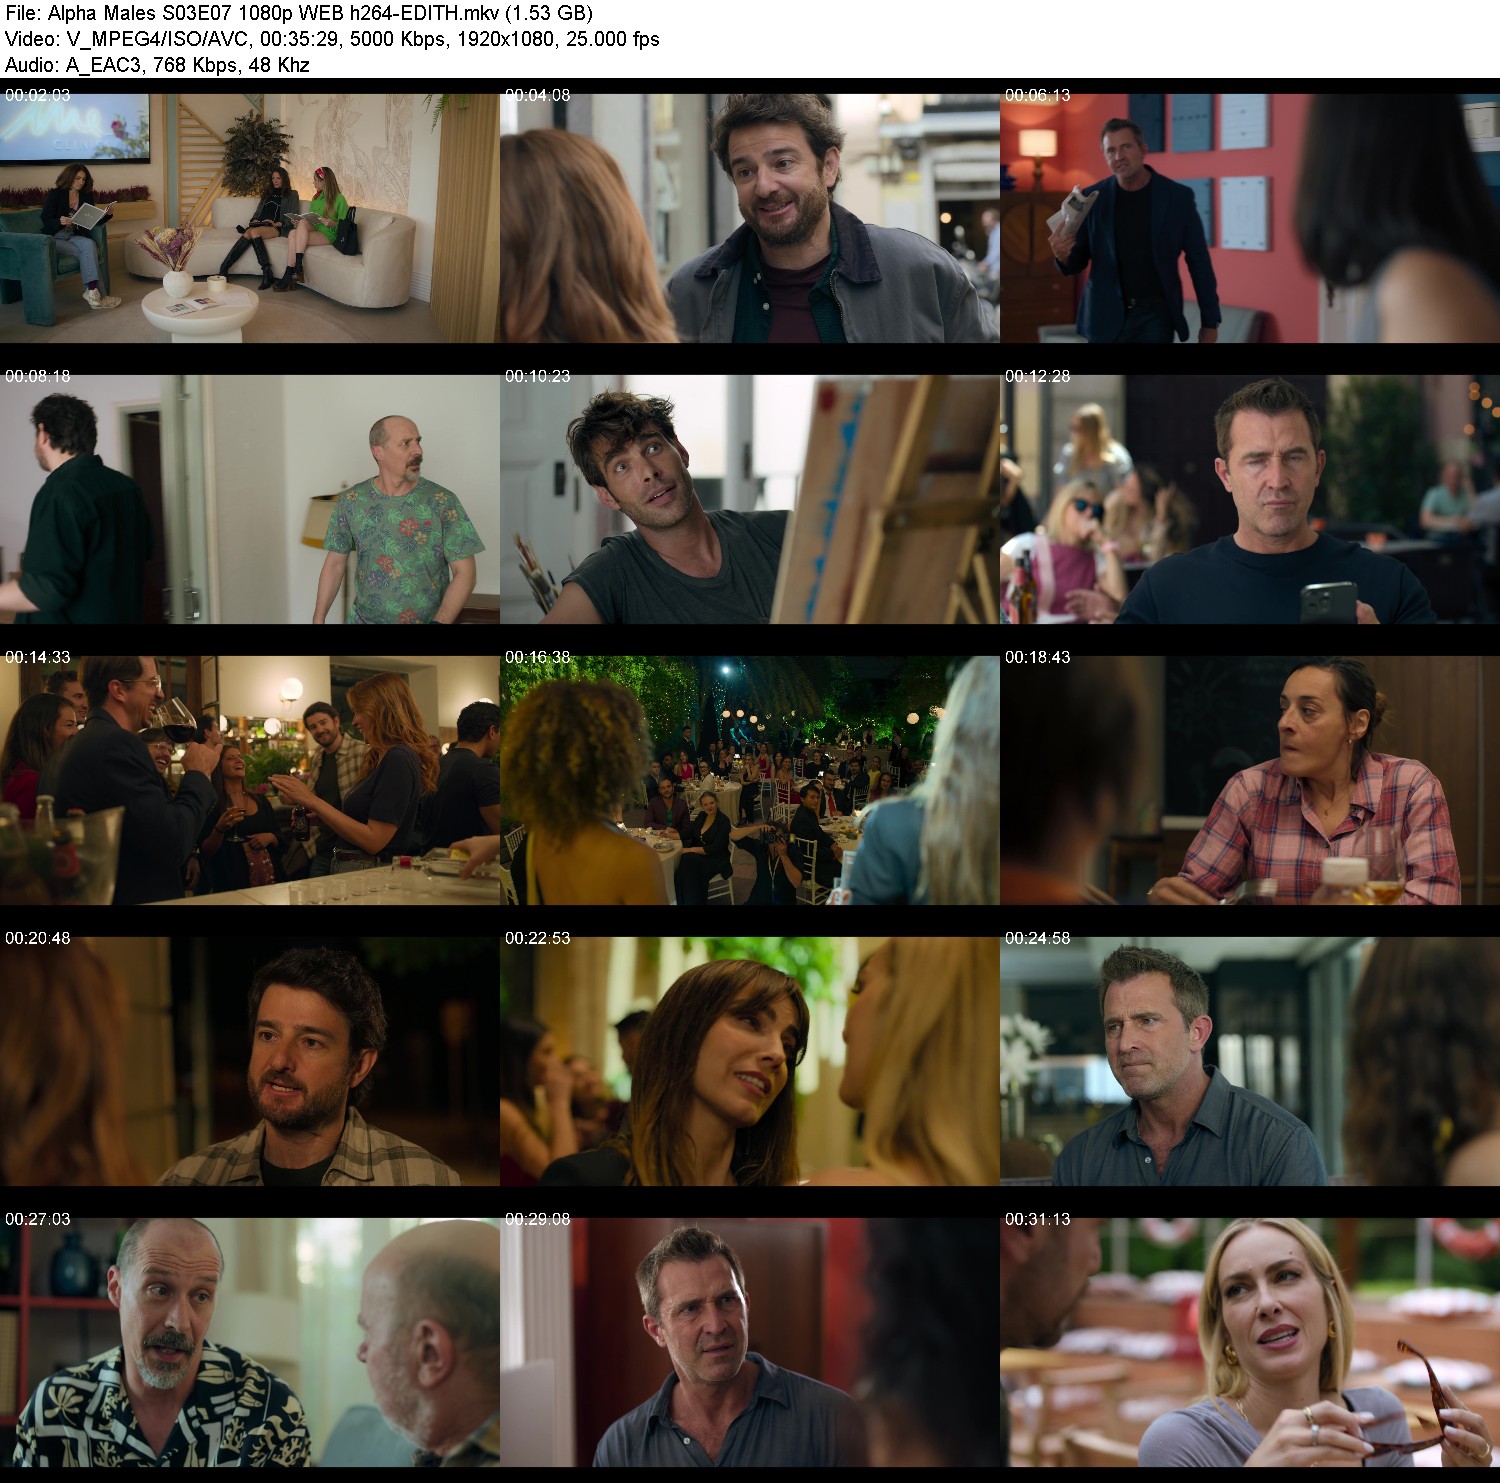Pick the frame stamped 00:18:43
Image resolution: width=1500 pixels, height=1483 pixels.
coord(1250,780)
